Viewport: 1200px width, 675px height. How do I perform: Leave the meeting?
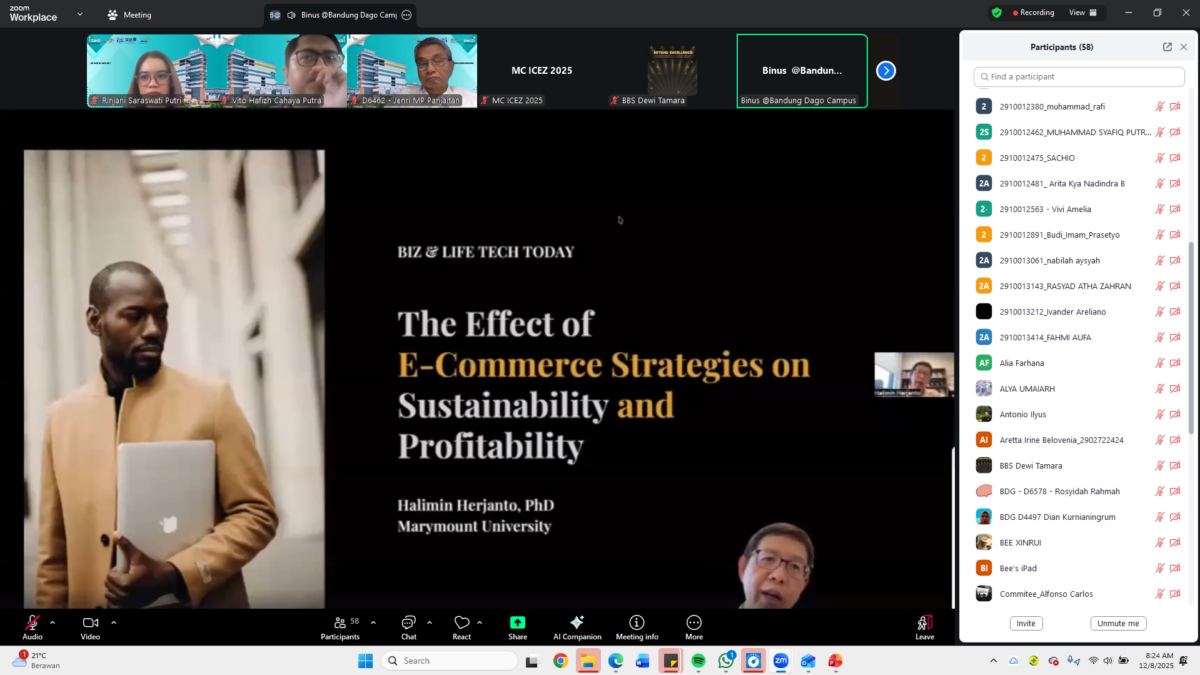pyautogui.click(x=924, y=626)
